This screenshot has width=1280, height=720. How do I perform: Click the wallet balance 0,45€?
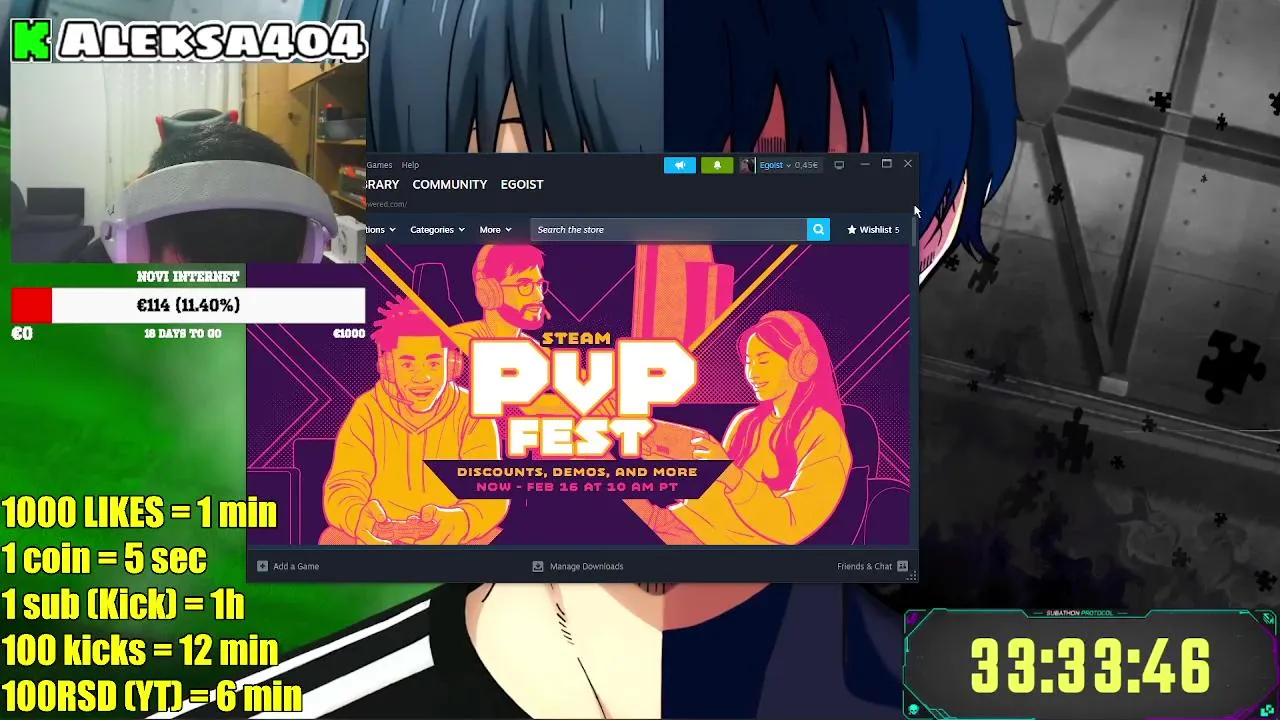806,165
